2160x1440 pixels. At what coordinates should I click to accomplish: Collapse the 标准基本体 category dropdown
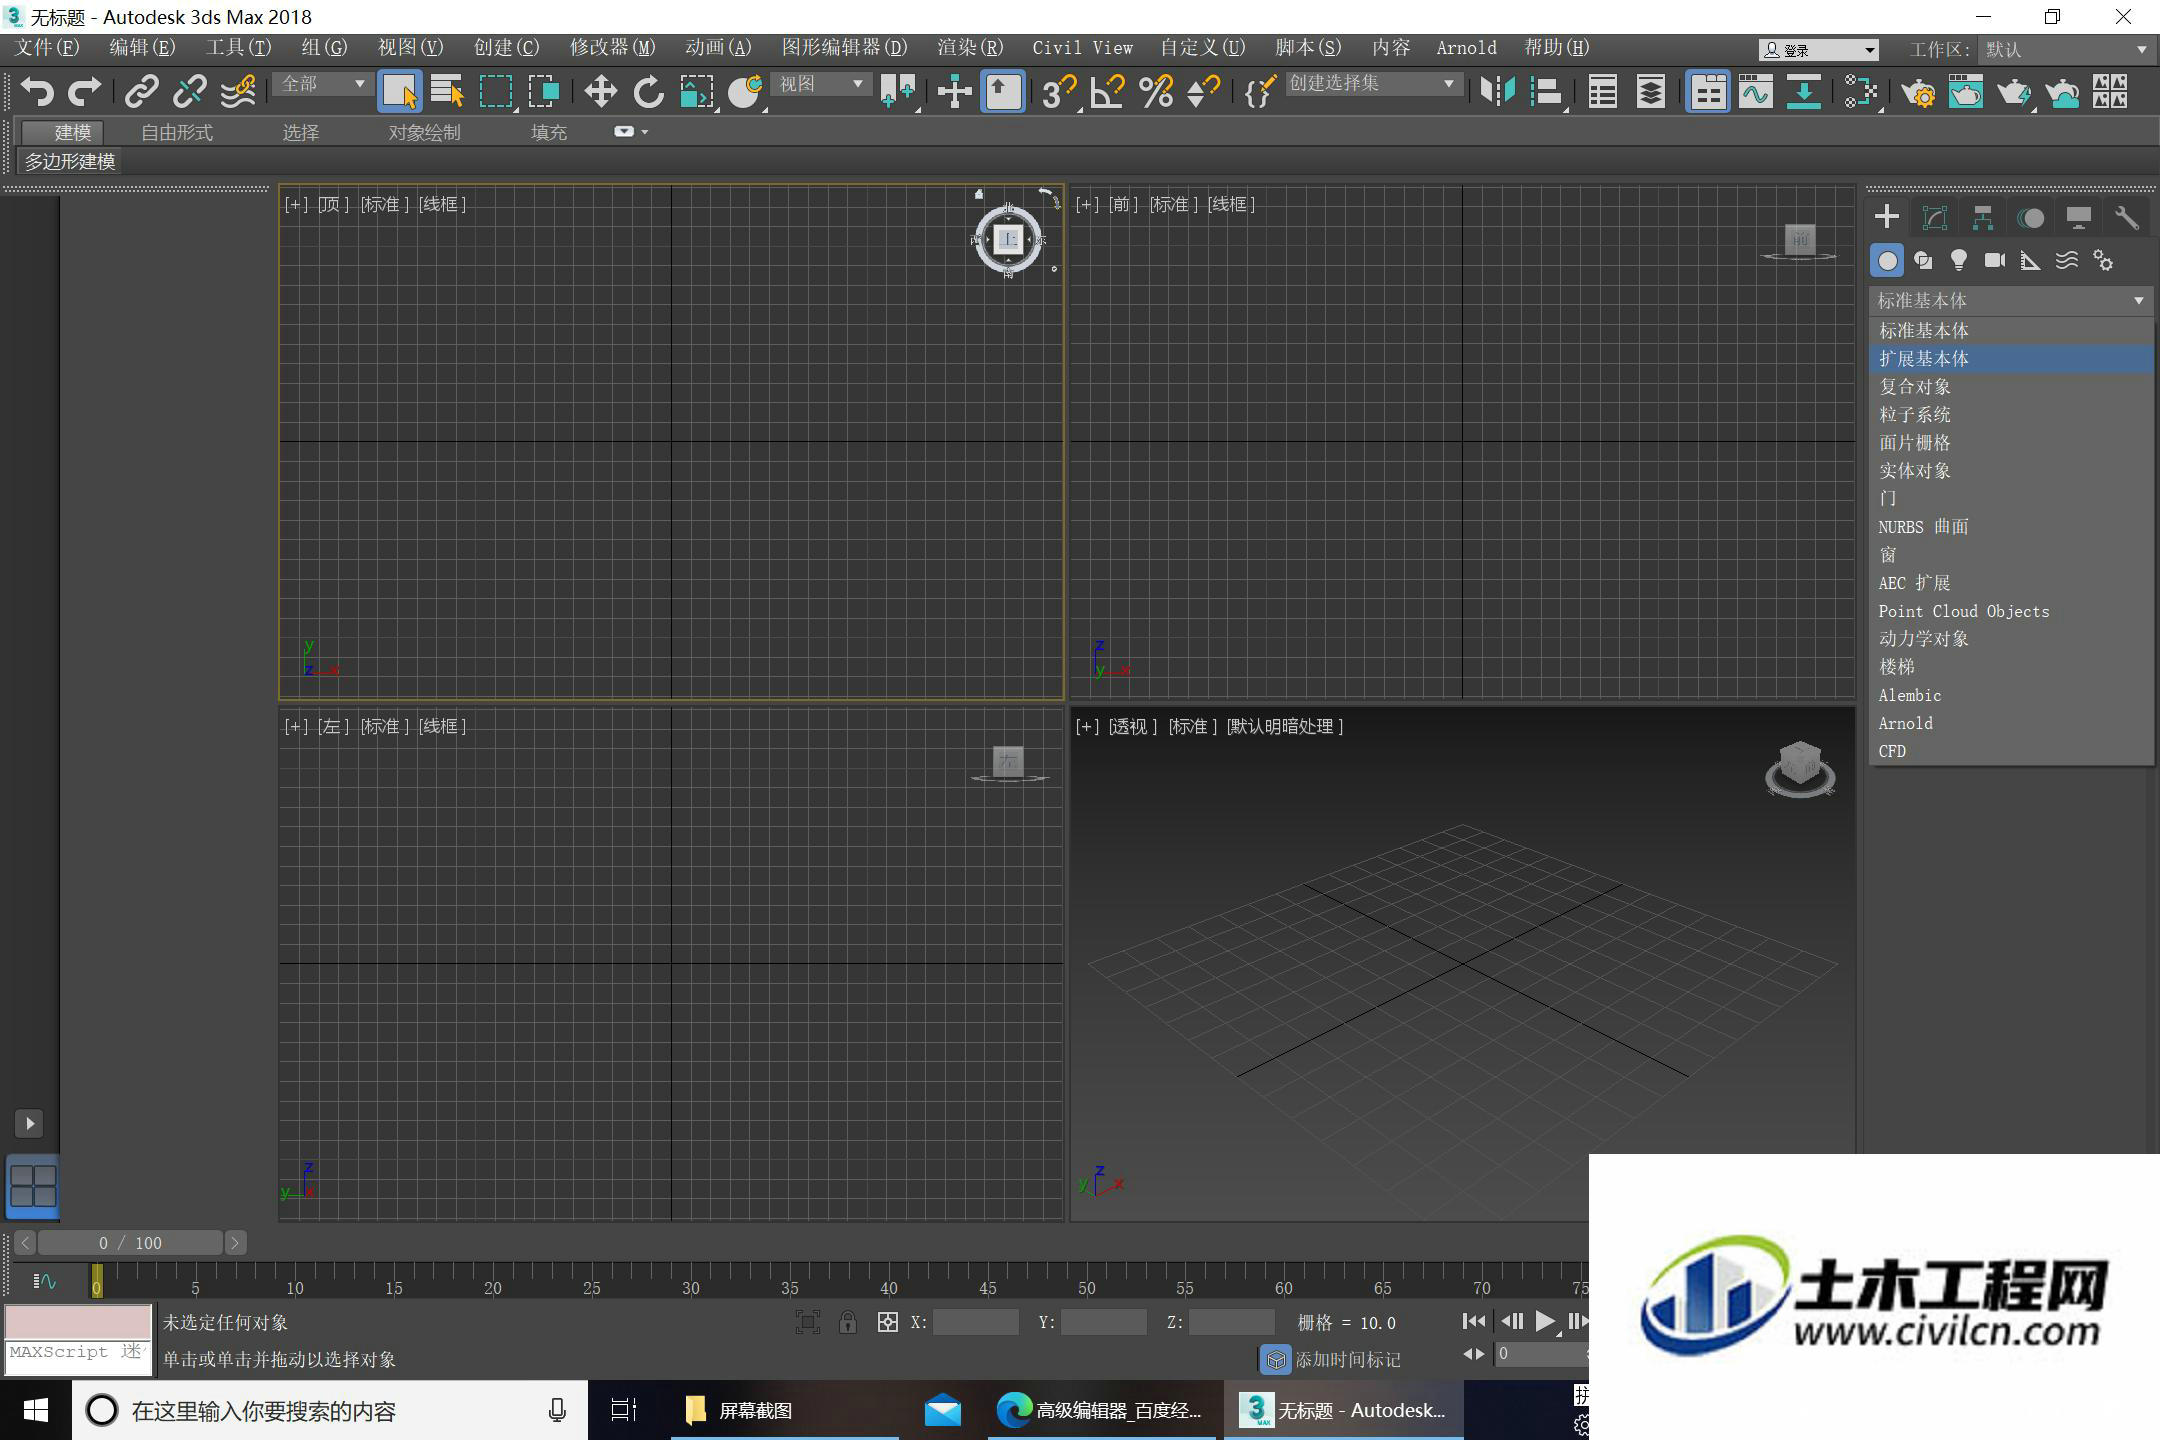tap(2010, 300)
